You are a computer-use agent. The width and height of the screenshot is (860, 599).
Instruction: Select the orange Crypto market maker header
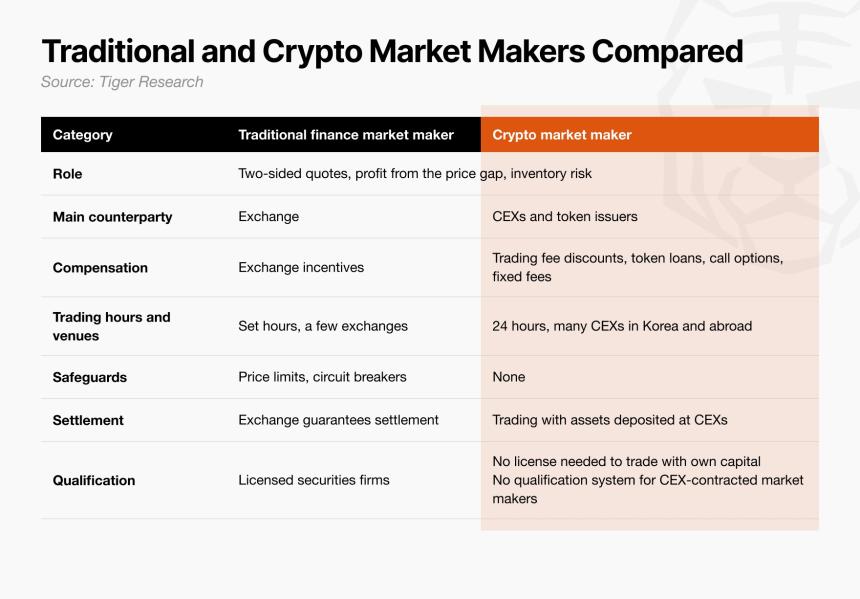click(x=649, y=134)
